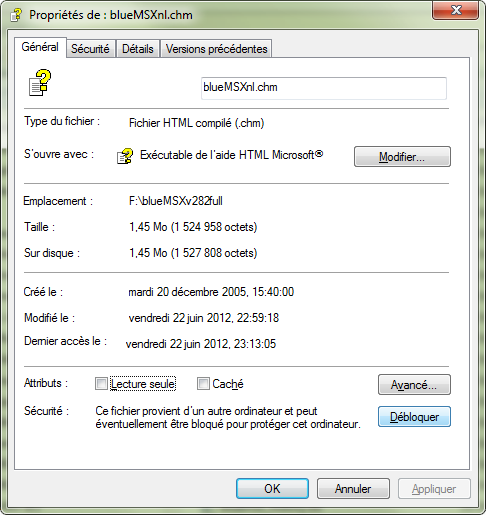
Task: Cancel with the Annuler button
Action: click(353, 489)
